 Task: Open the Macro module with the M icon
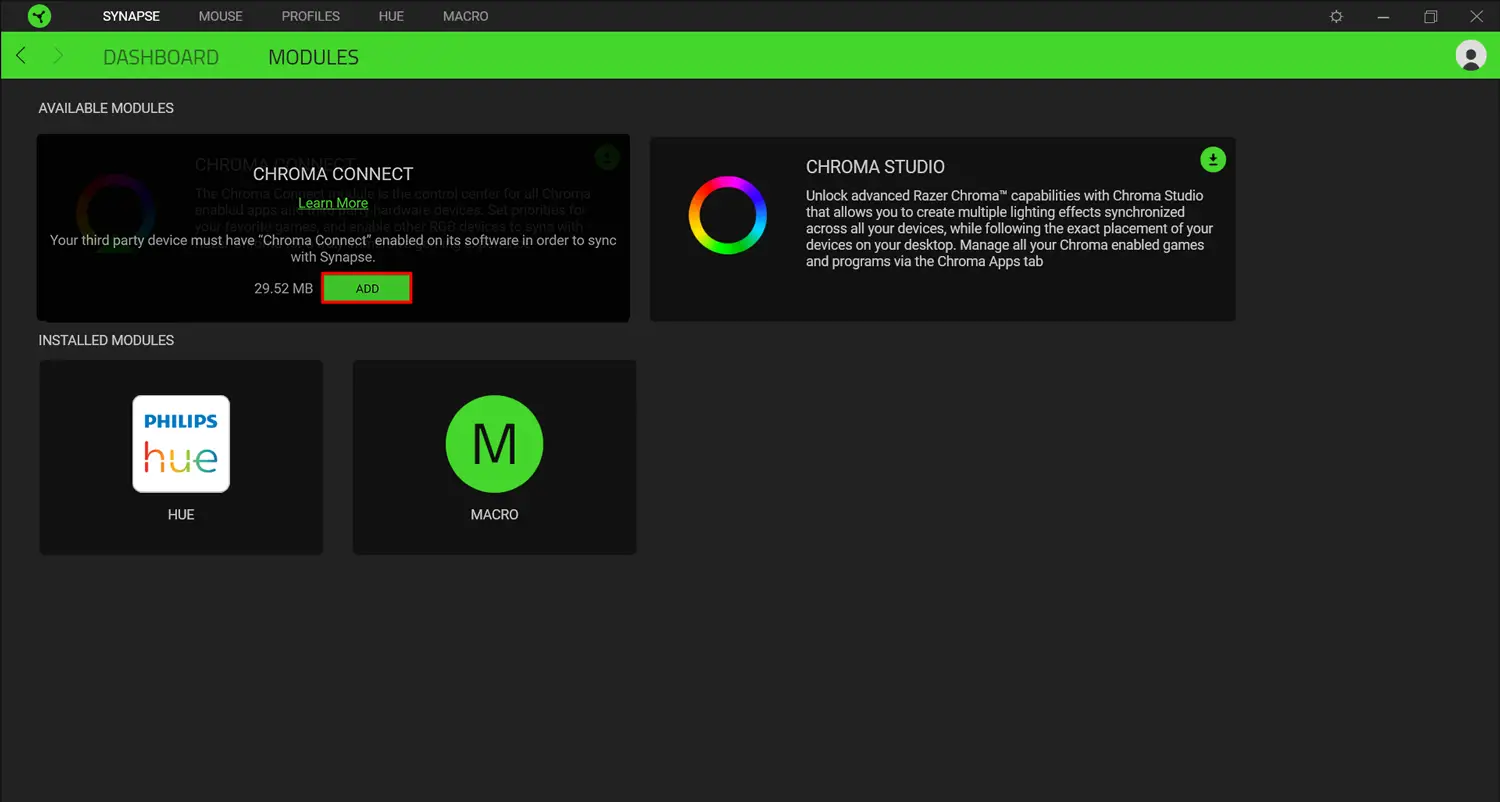(x=494, y=444)
